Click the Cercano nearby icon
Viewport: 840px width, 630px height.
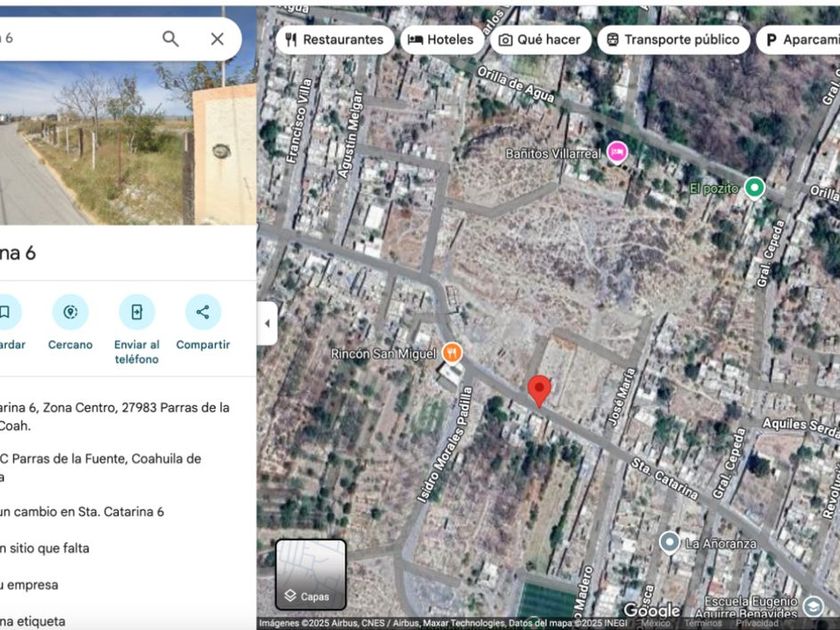[70, 312]
